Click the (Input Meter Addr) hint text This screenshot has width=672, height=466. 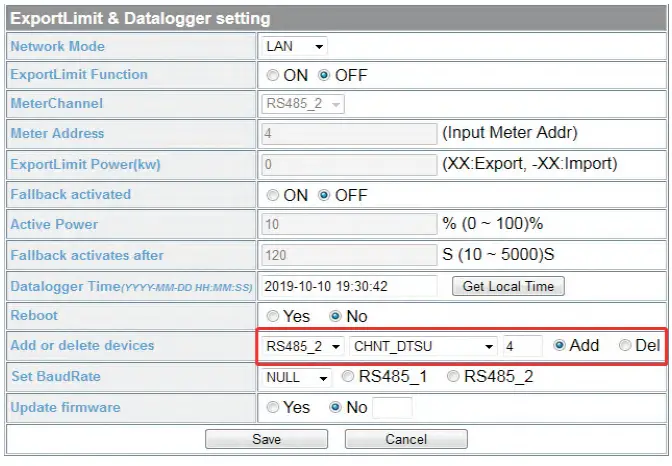(510, 133)
